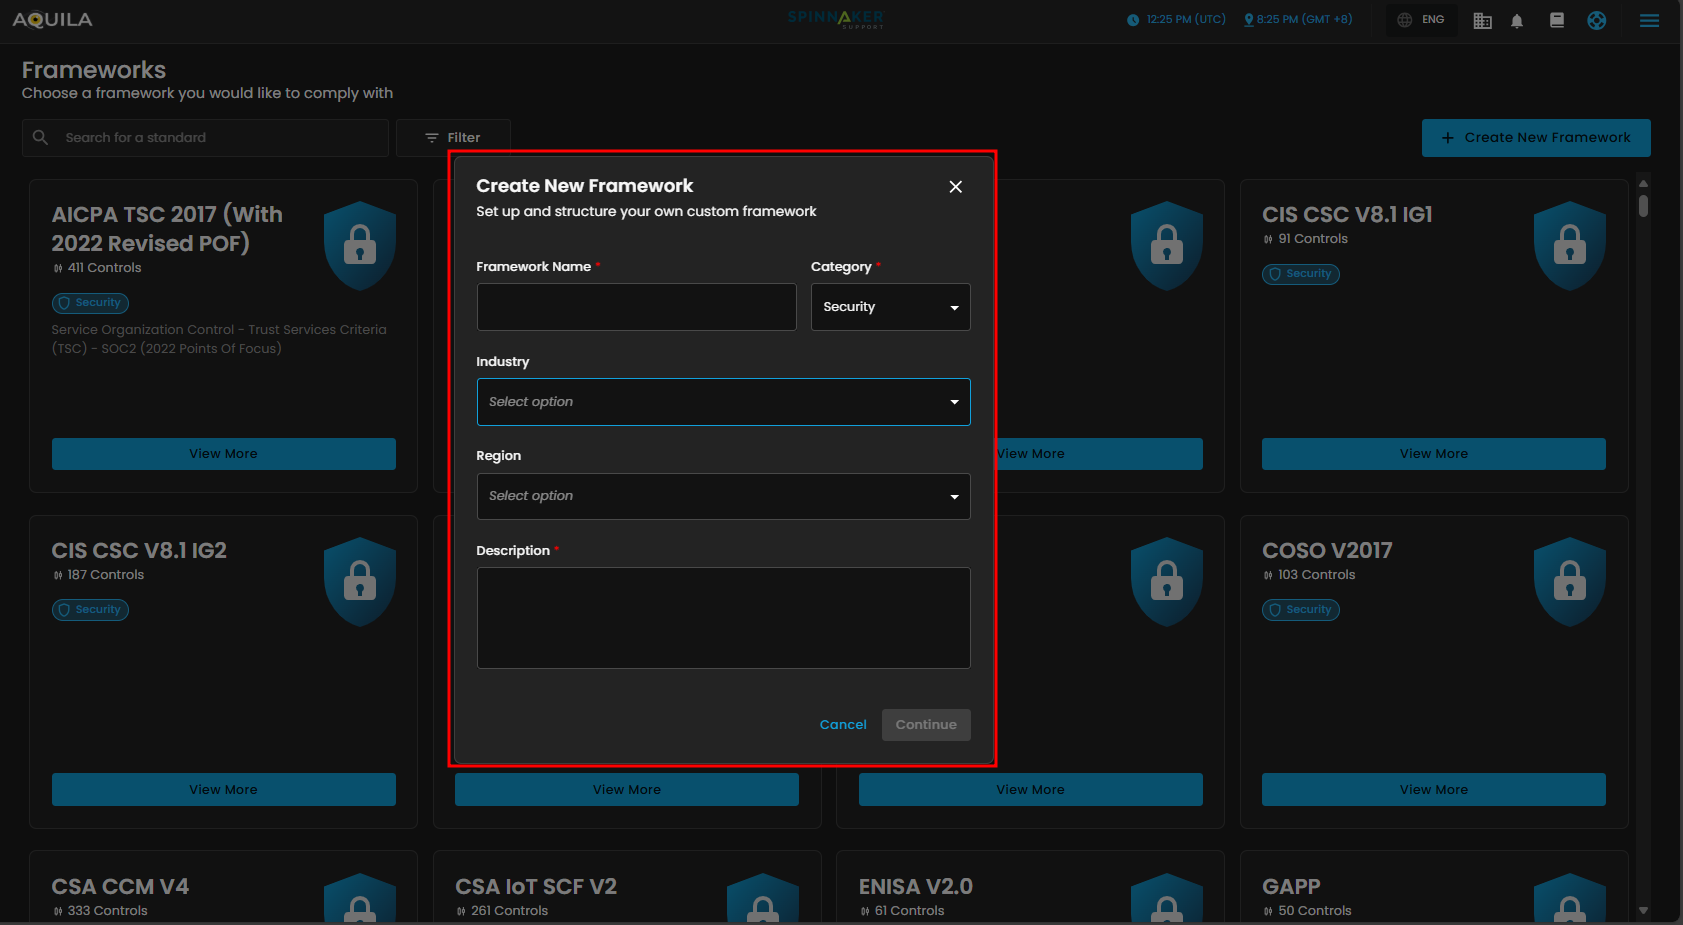The image size is (1683, 925).
Task: Expand the Region select option dropdown
Action: tap(723, 496)
